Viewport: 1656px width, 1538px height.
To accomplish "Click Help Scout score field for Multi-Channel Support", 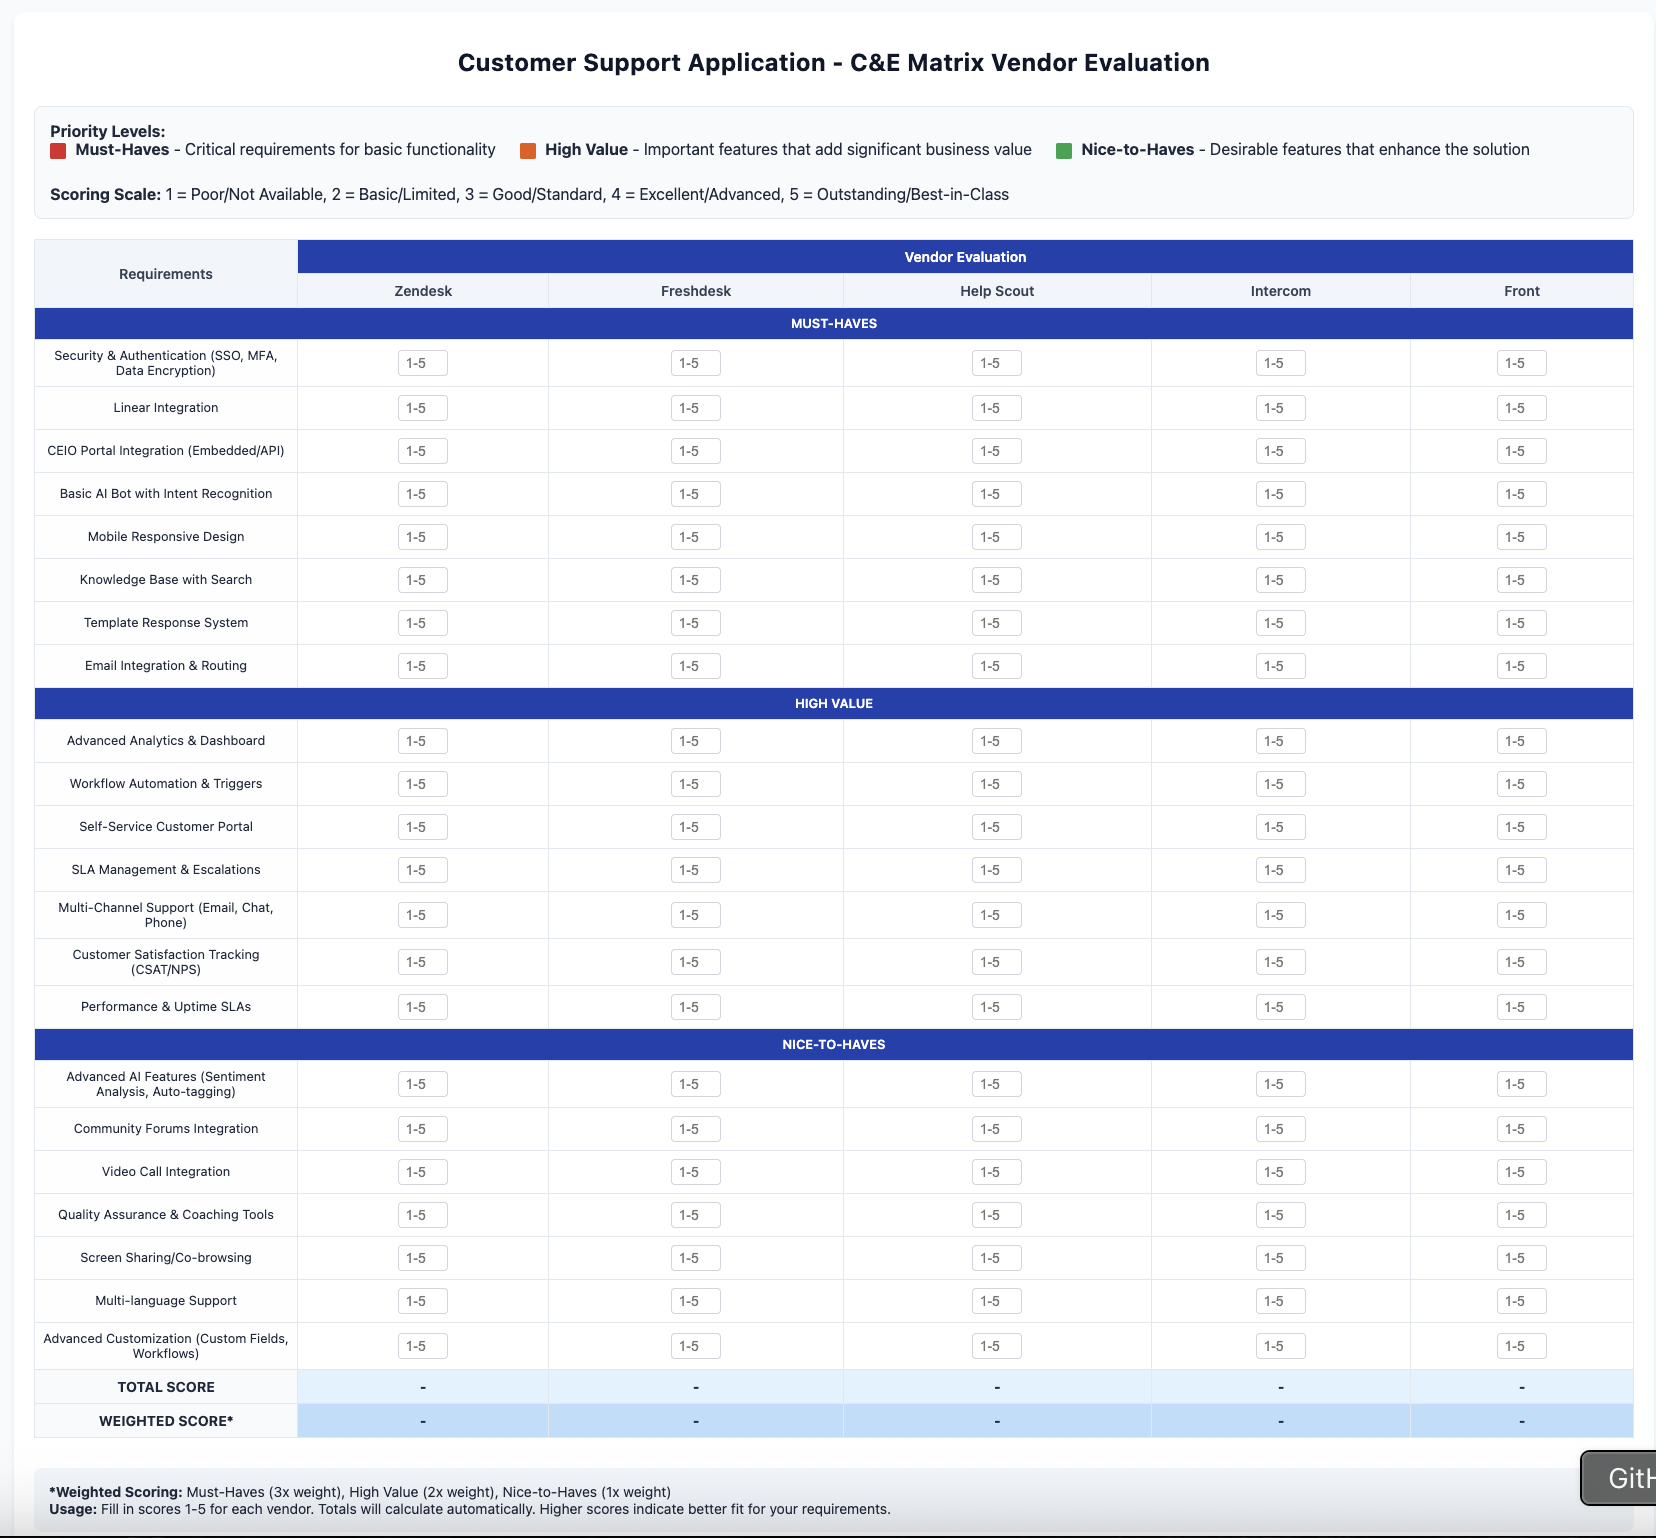I will tap(997, 915).
